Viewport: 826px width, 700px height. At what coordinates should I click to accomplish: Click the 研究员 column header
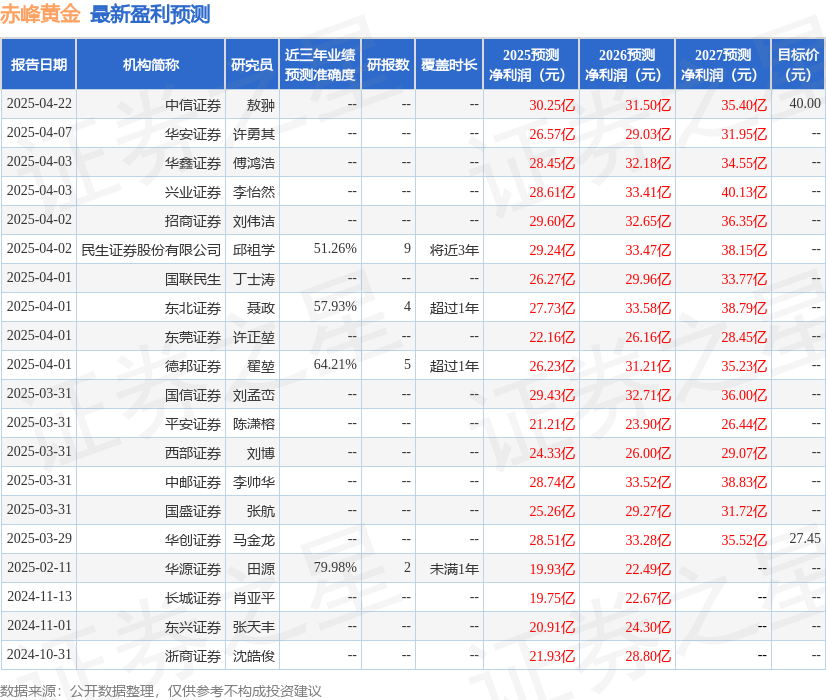[x=252, y=64]
